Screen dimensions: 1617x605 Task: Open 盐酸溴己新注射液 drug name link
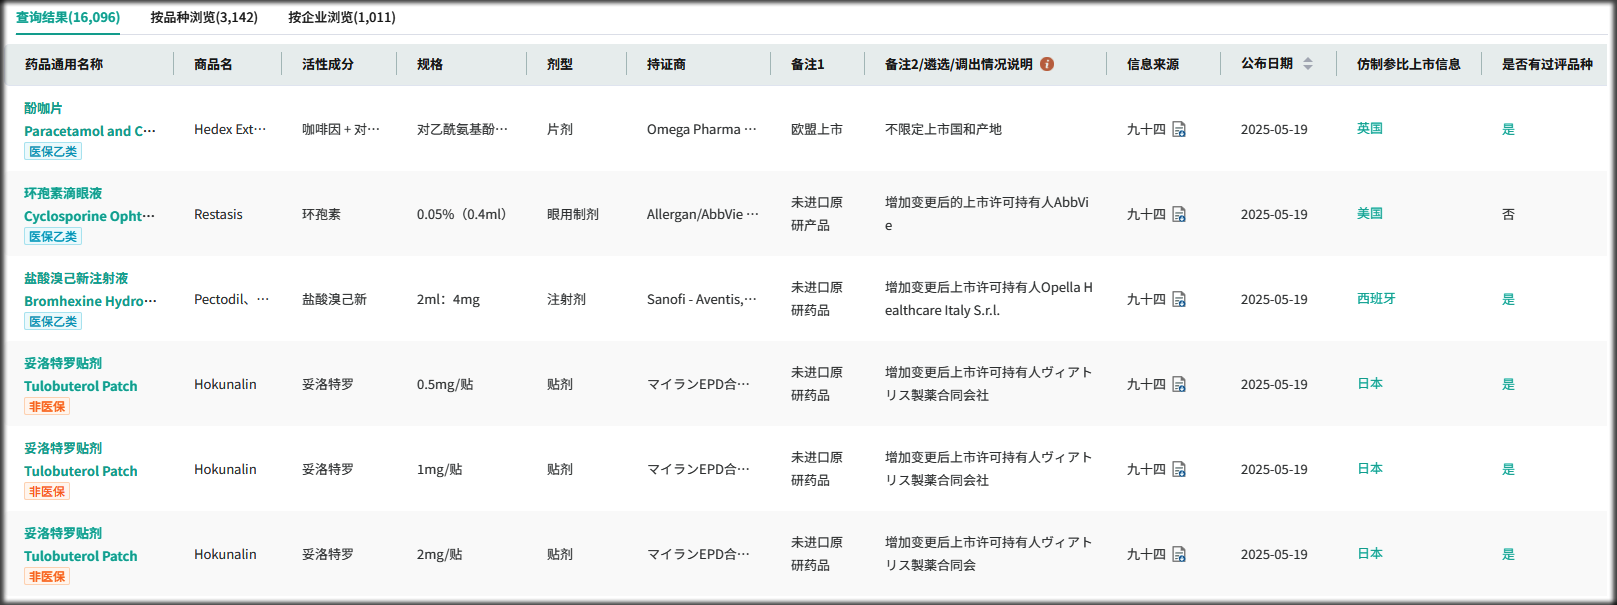coord(76,278)
